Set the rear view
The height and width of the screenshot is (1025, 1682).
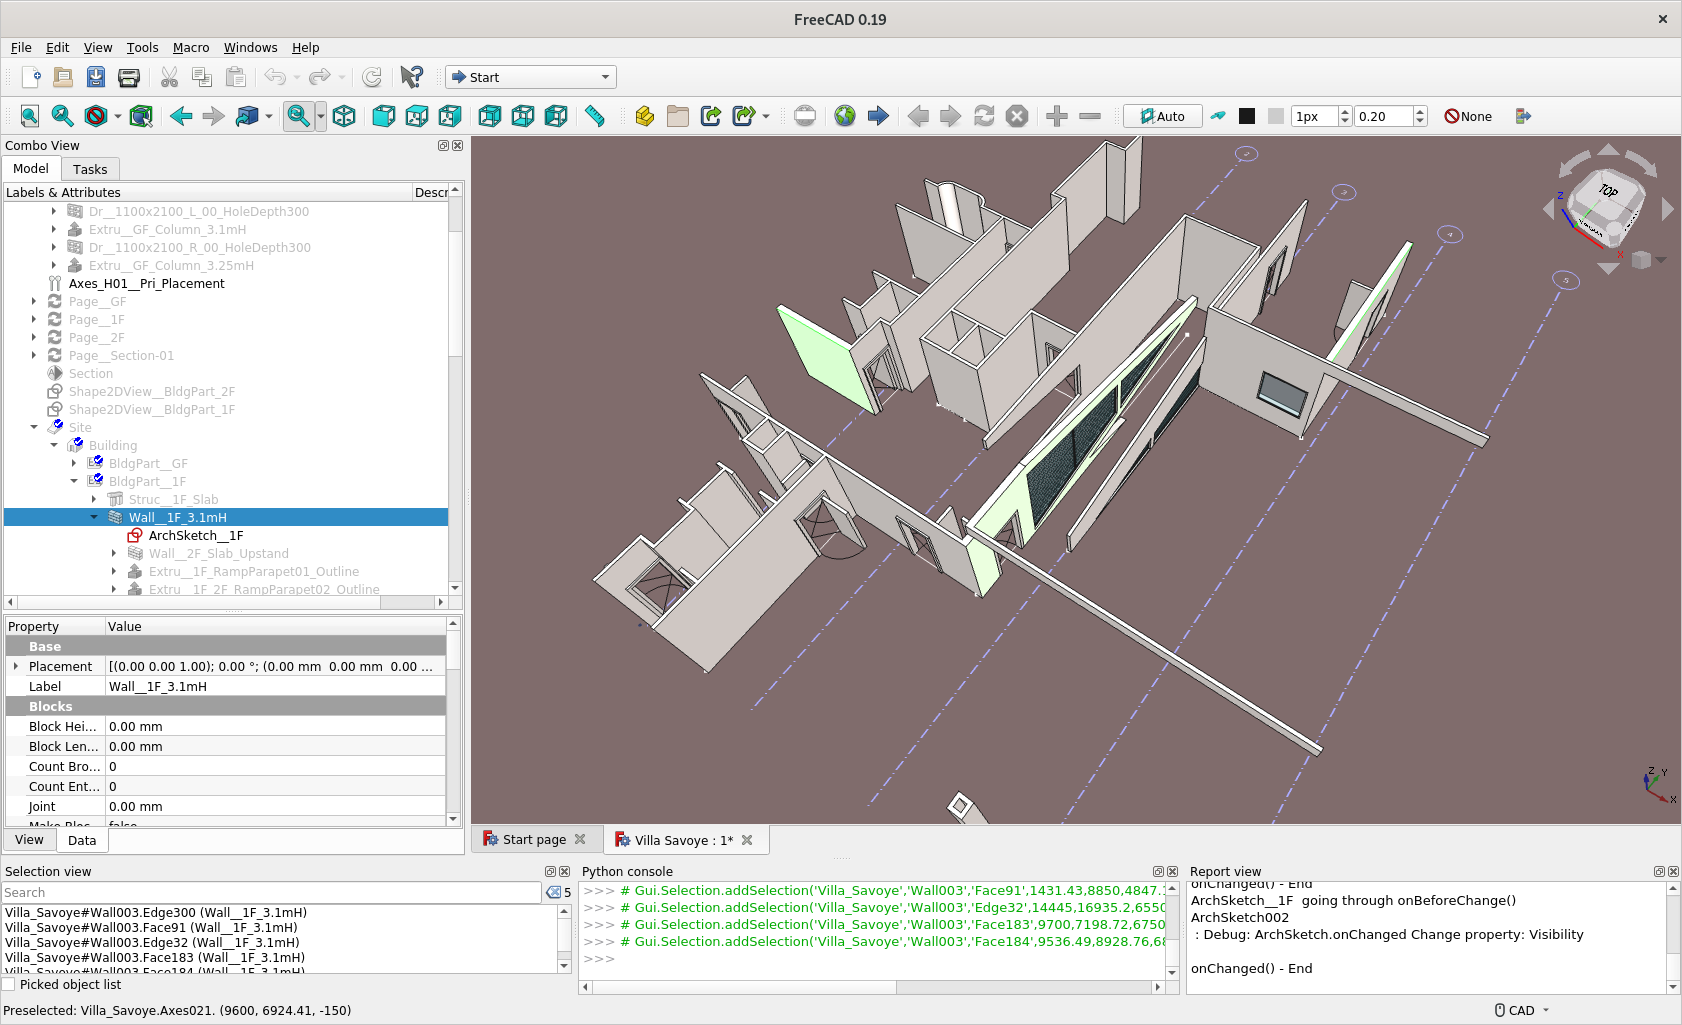(490, 116)
